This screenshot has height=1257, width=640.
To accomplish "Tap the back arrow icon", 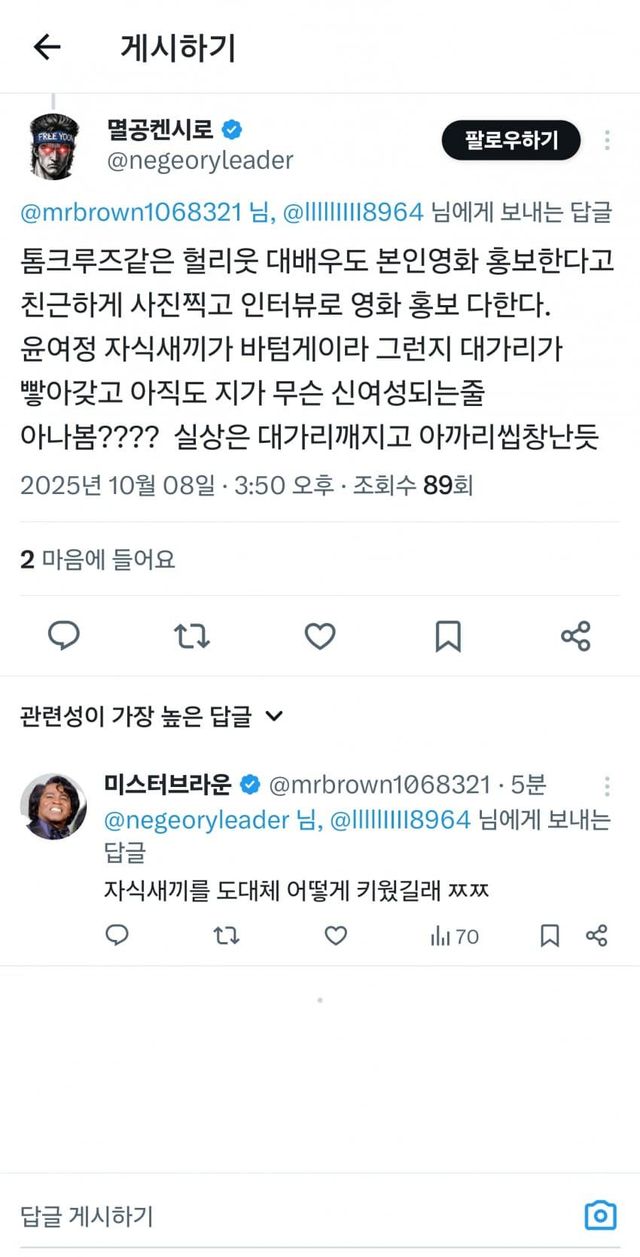I will [x=47, y=47].
